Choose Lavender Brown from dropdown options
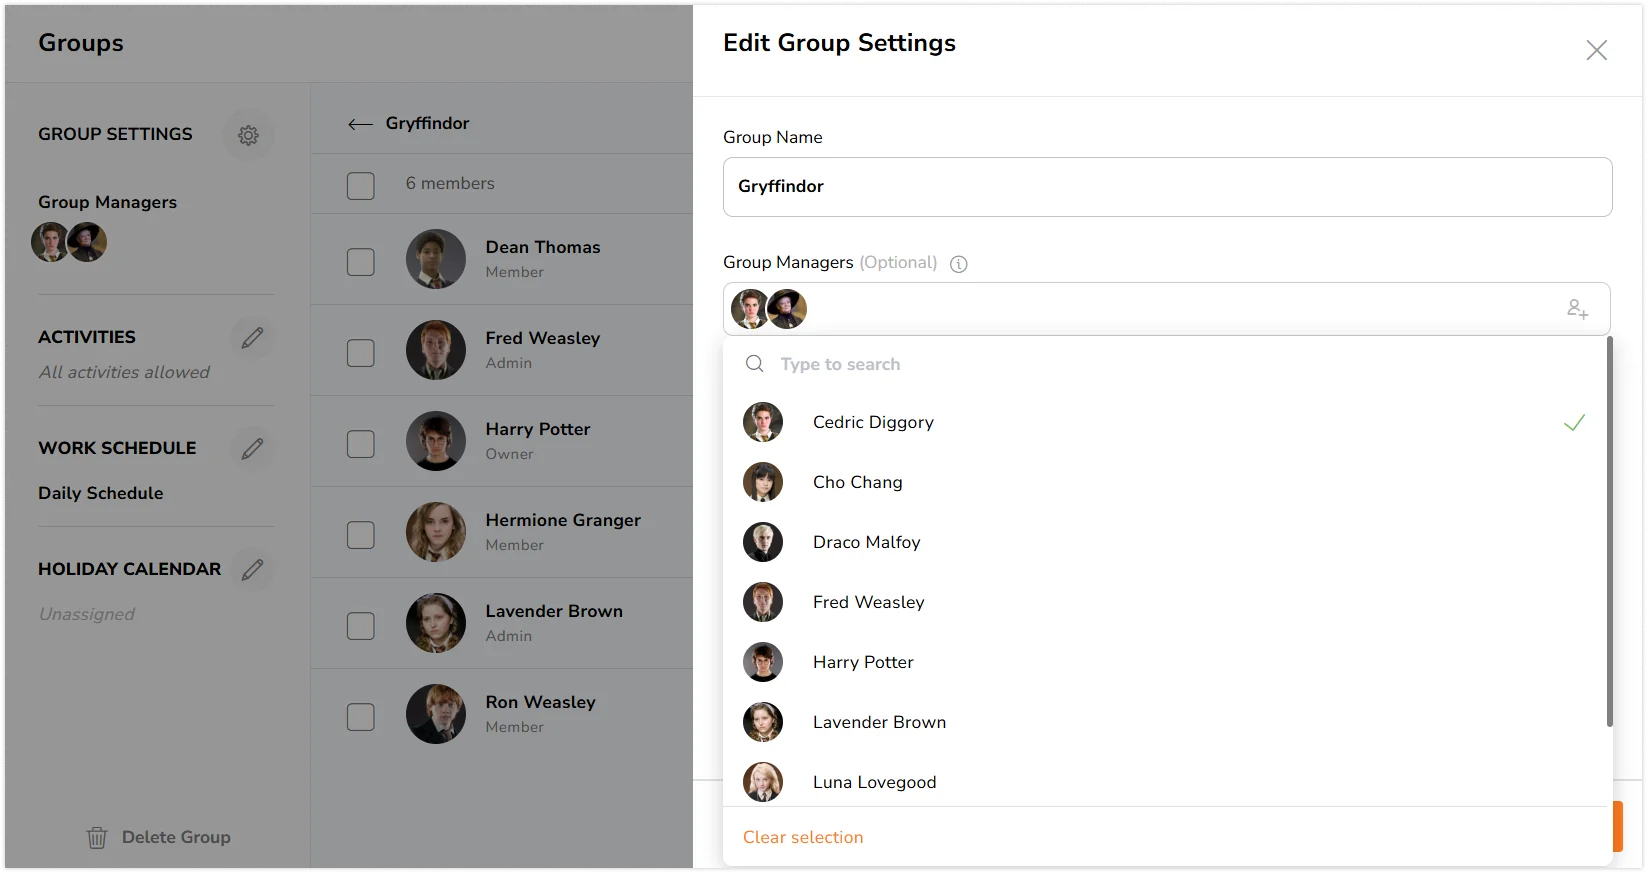 pyautogui.click(x=1165, y=722)
